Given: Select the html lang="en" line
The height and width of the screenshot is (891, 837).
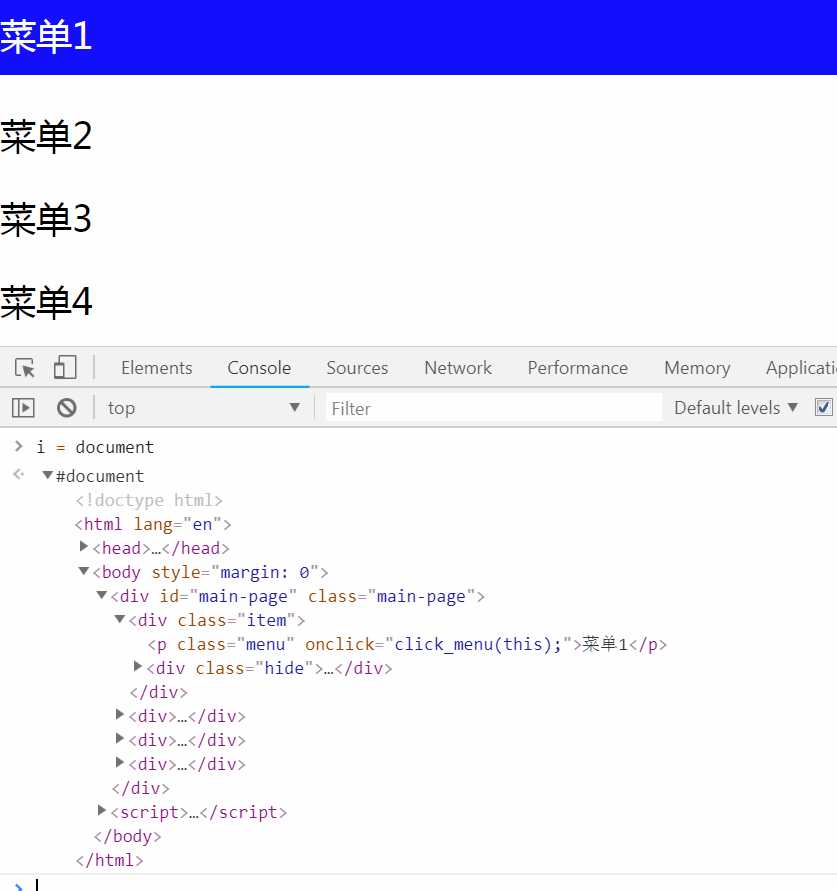Looking at the screenshot, I should tap(153, 524).
